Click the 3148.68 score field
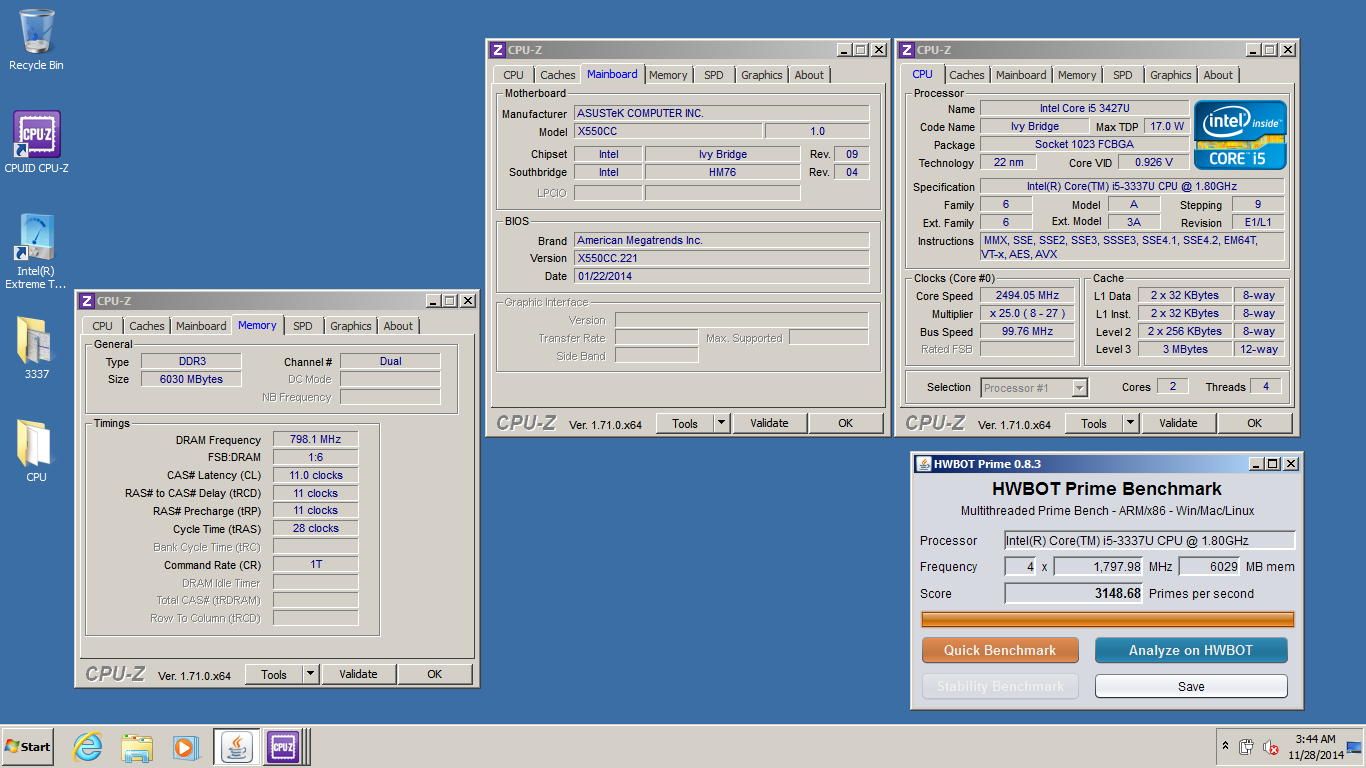The image size is (1366, 768). pyautogui.click(x=1074, y=594)
